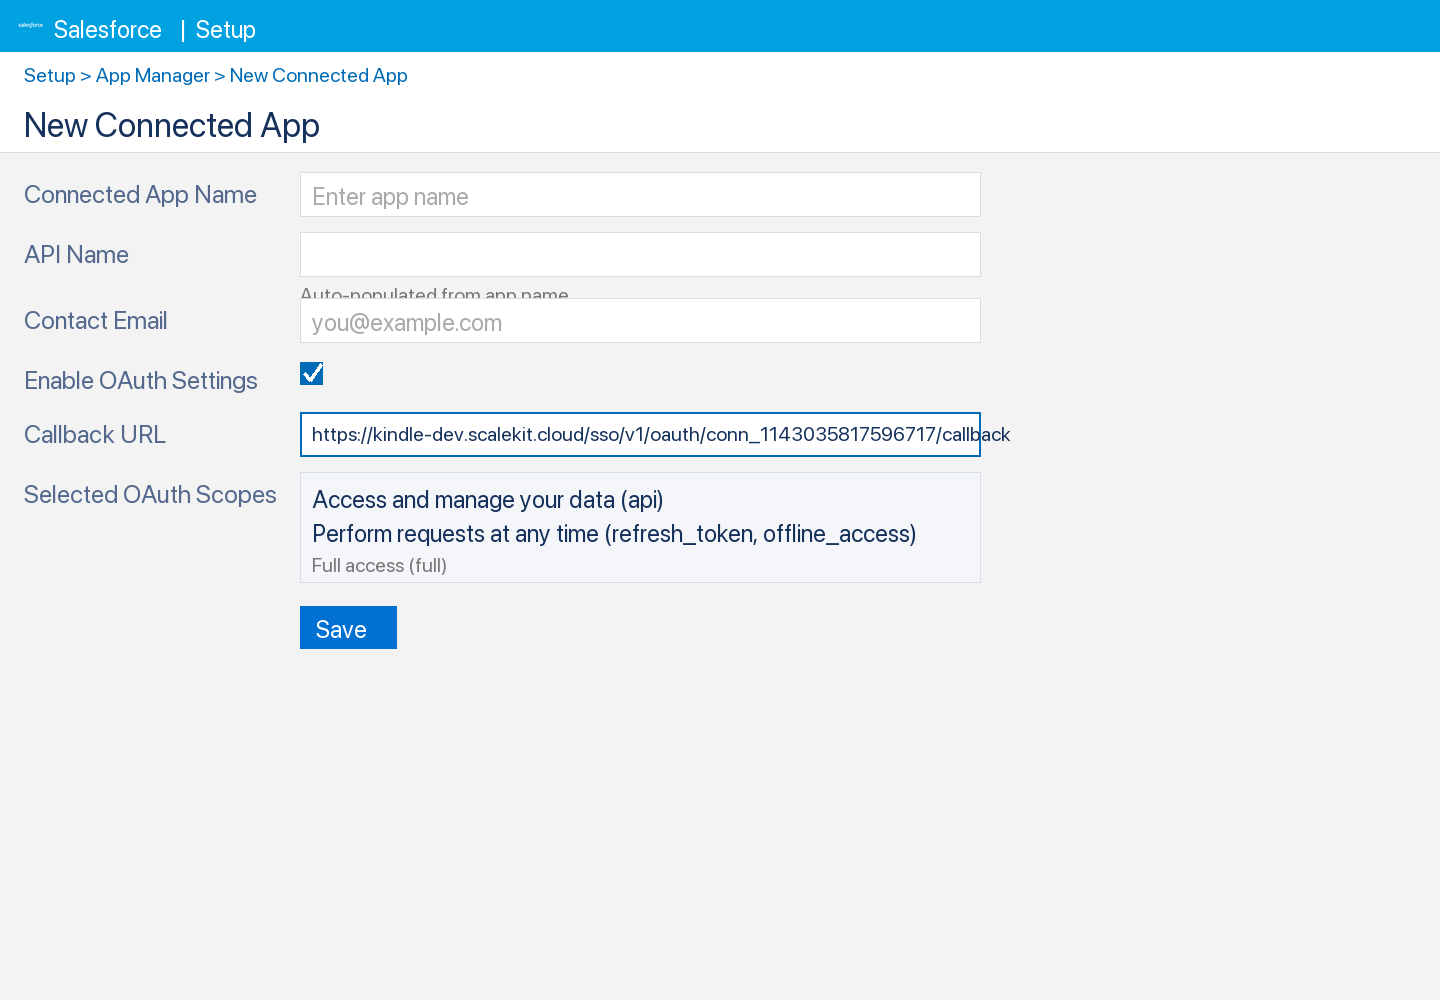
Task: Select the Perform requests at any time scope
Action: click(x=613, y=533)
